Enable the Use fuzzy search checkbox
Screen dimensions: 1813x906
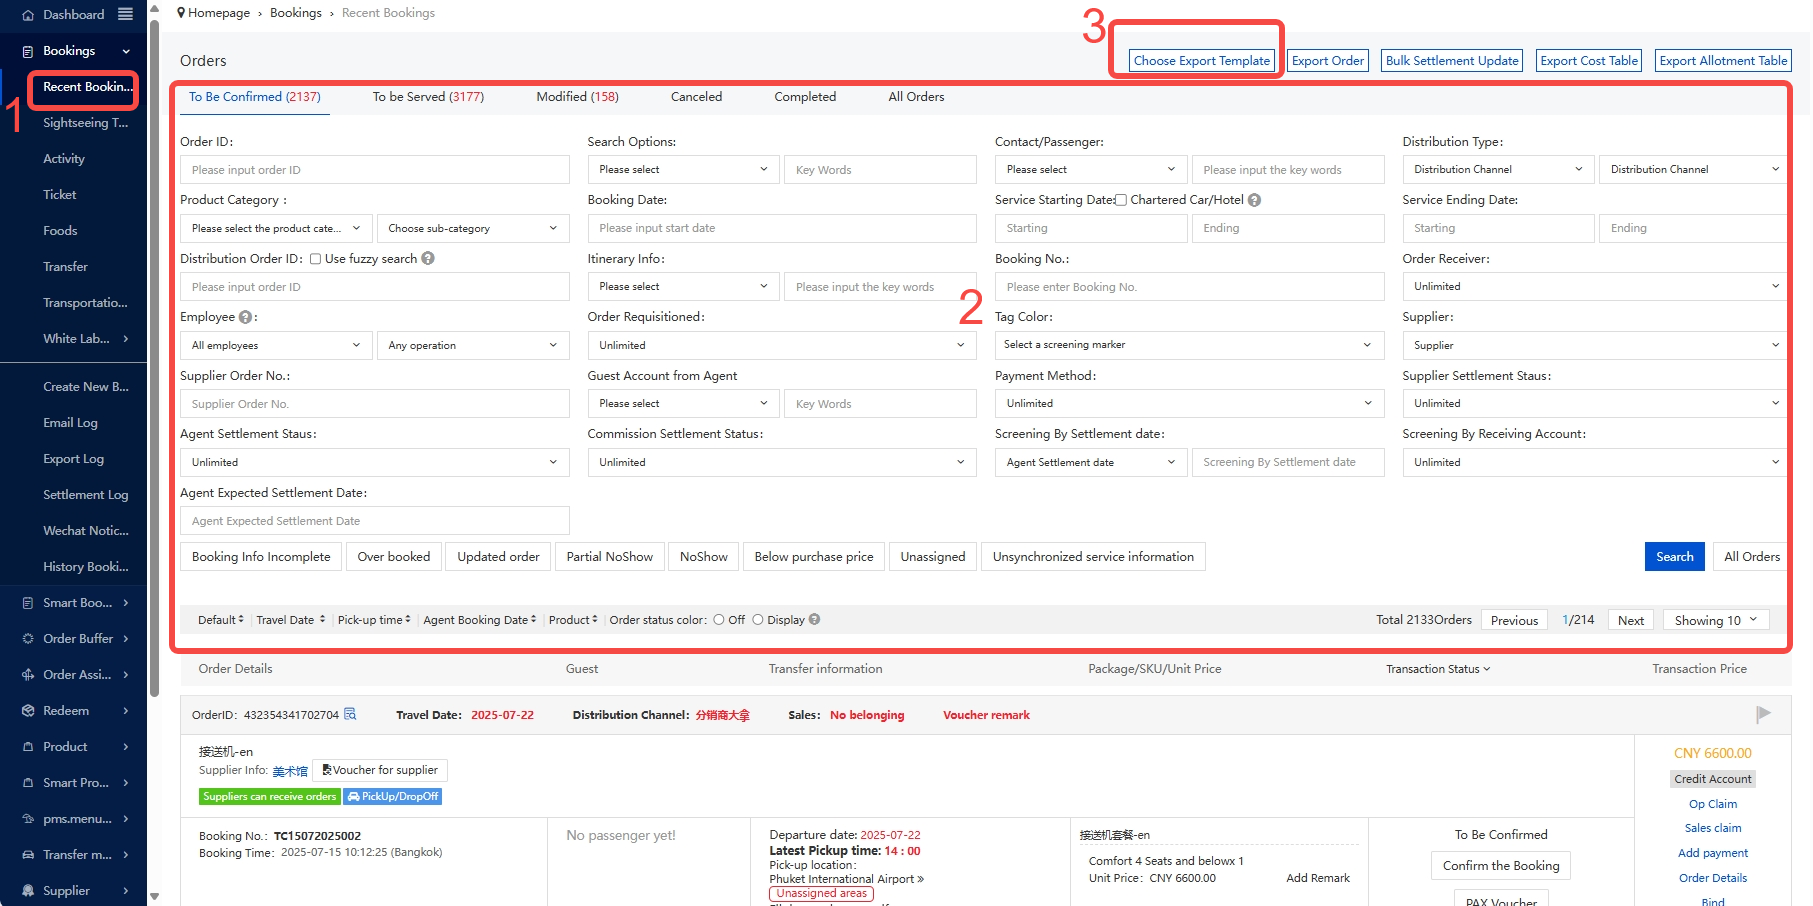pos(315,259)
